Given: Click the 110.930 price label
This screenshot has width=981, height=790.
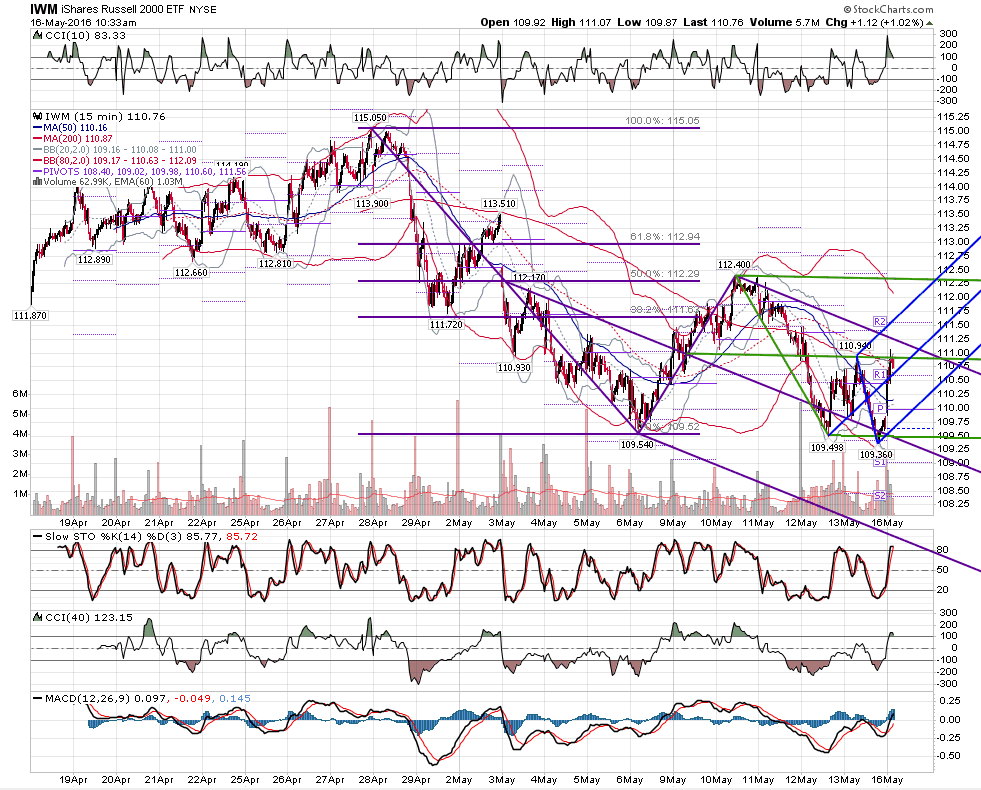Looking at the screenshot, I should [514, 368].
